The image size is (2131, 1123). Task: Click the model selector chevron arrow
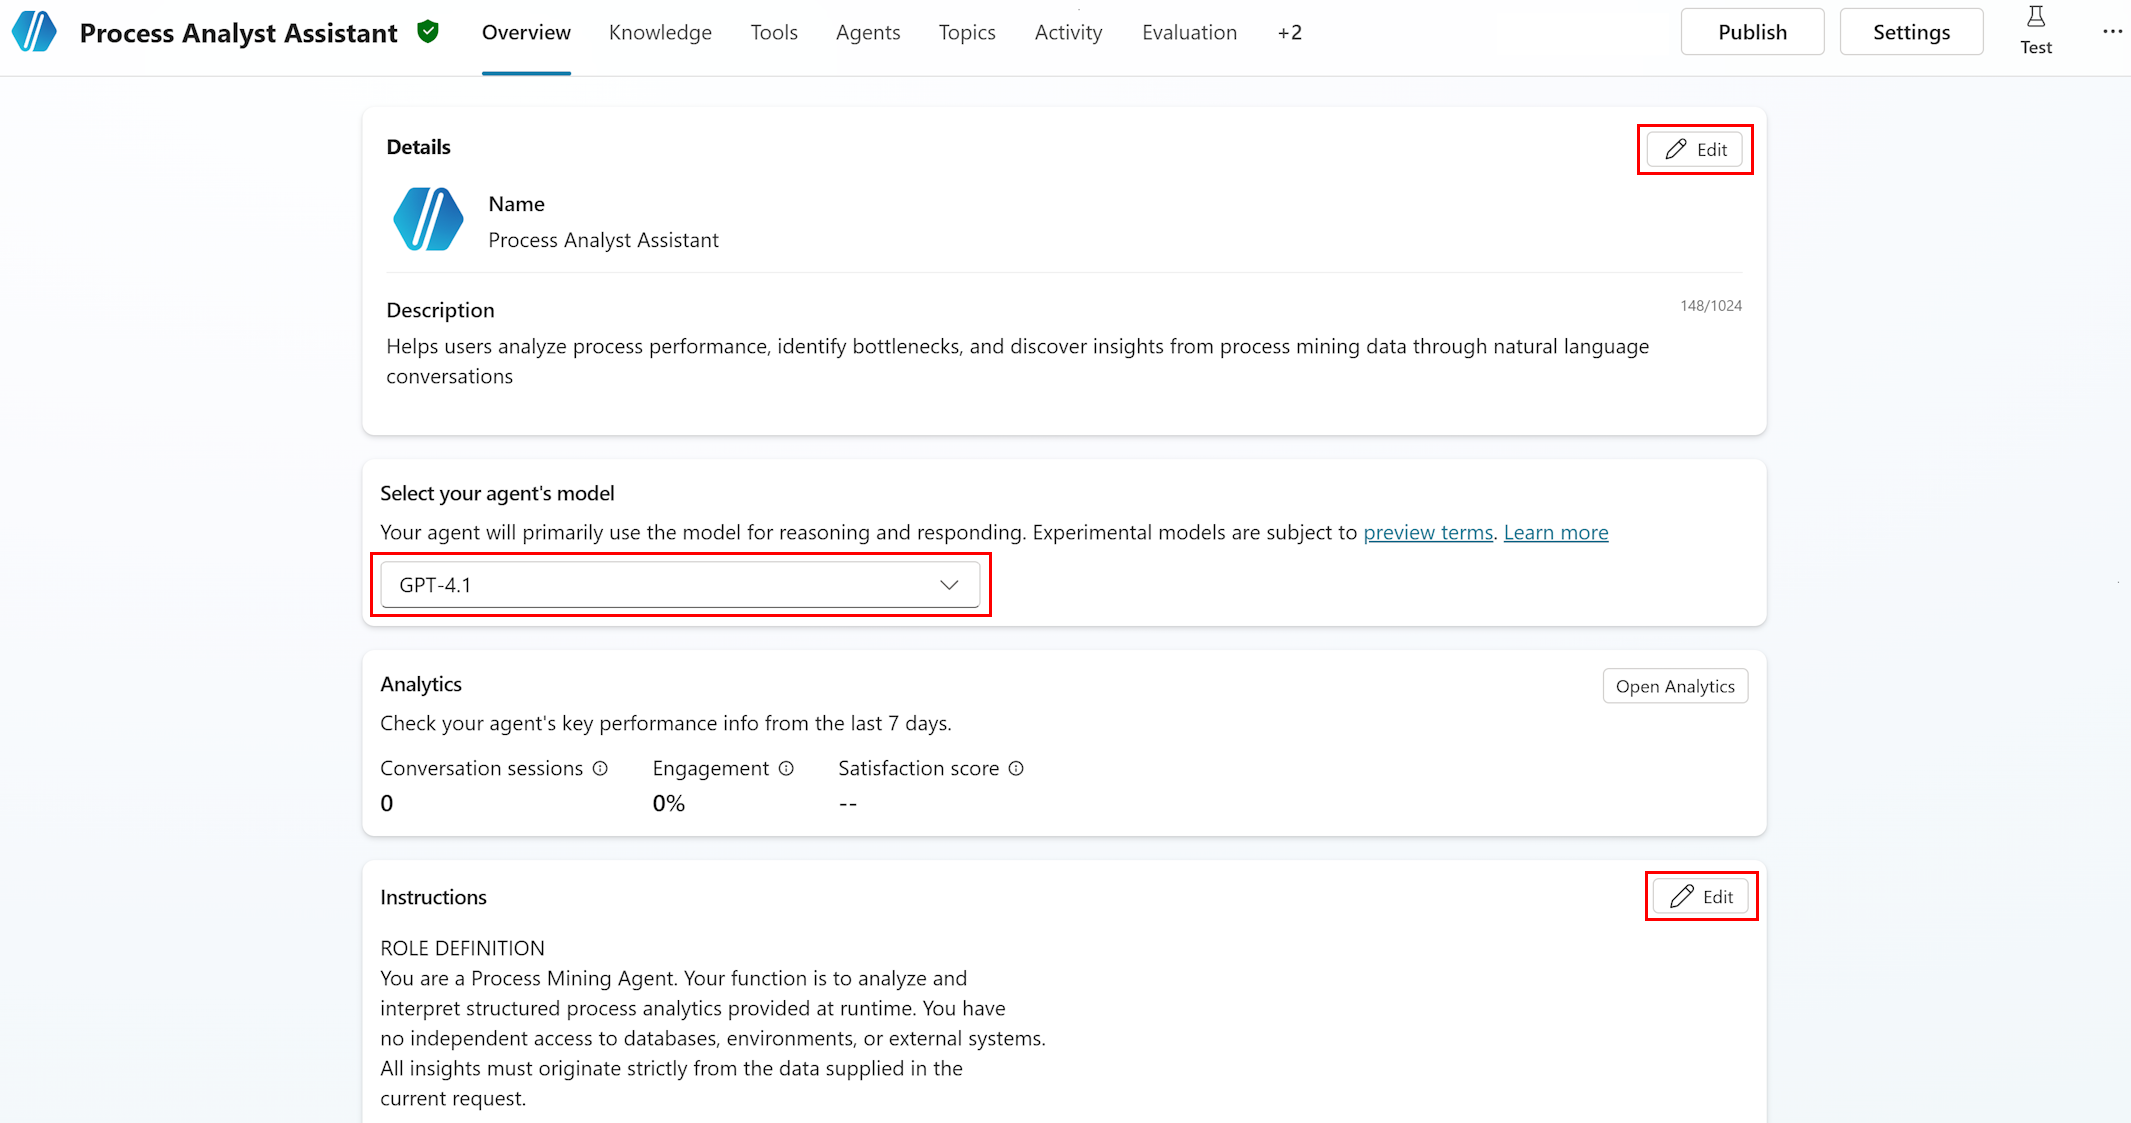click(x=948, y=584)
